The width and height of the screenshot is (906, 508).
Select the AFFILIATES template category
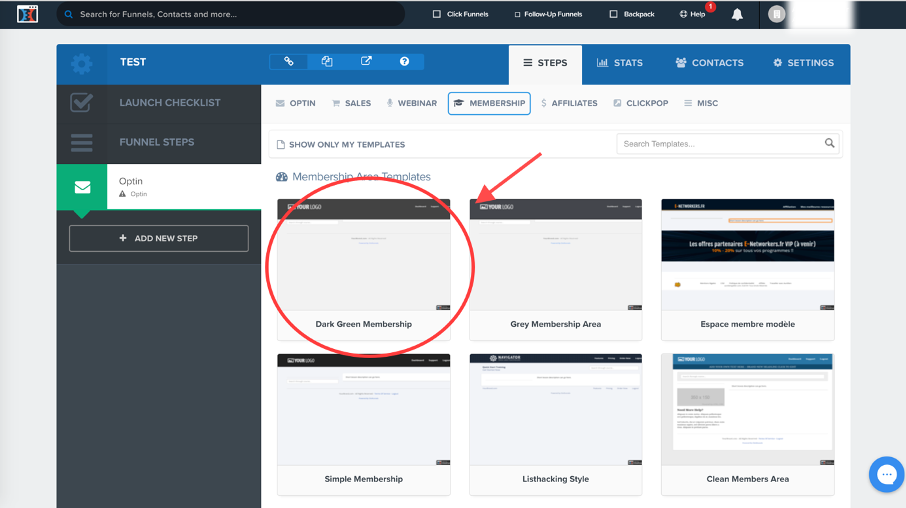(x=569, y=103)
